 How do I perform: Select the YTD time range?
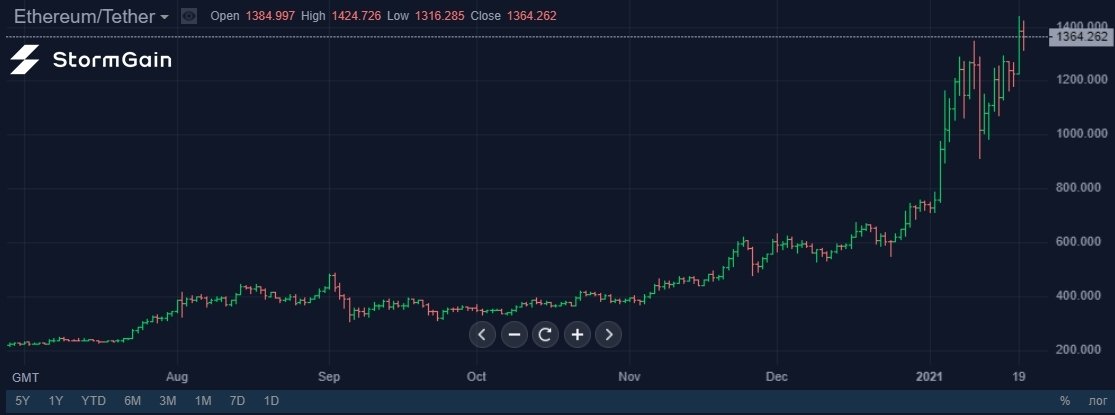coord(93,401)
